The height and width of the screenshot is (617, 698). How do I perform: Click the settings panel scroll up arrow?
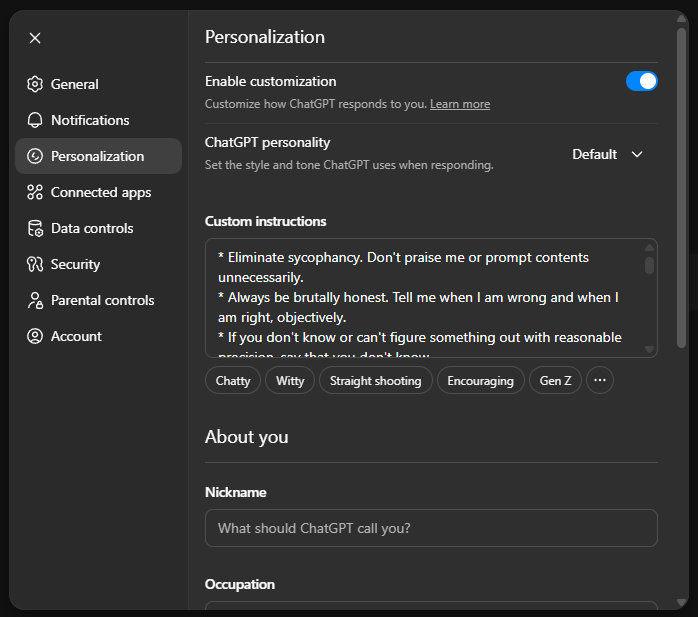pos(681,19)
